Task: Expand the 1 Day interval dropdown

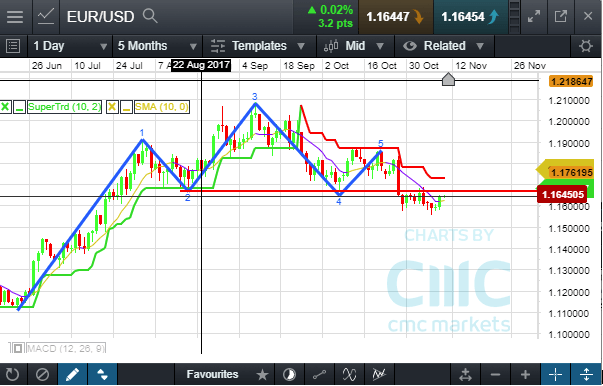Action: pyautogui.click(x=70, y=46)
